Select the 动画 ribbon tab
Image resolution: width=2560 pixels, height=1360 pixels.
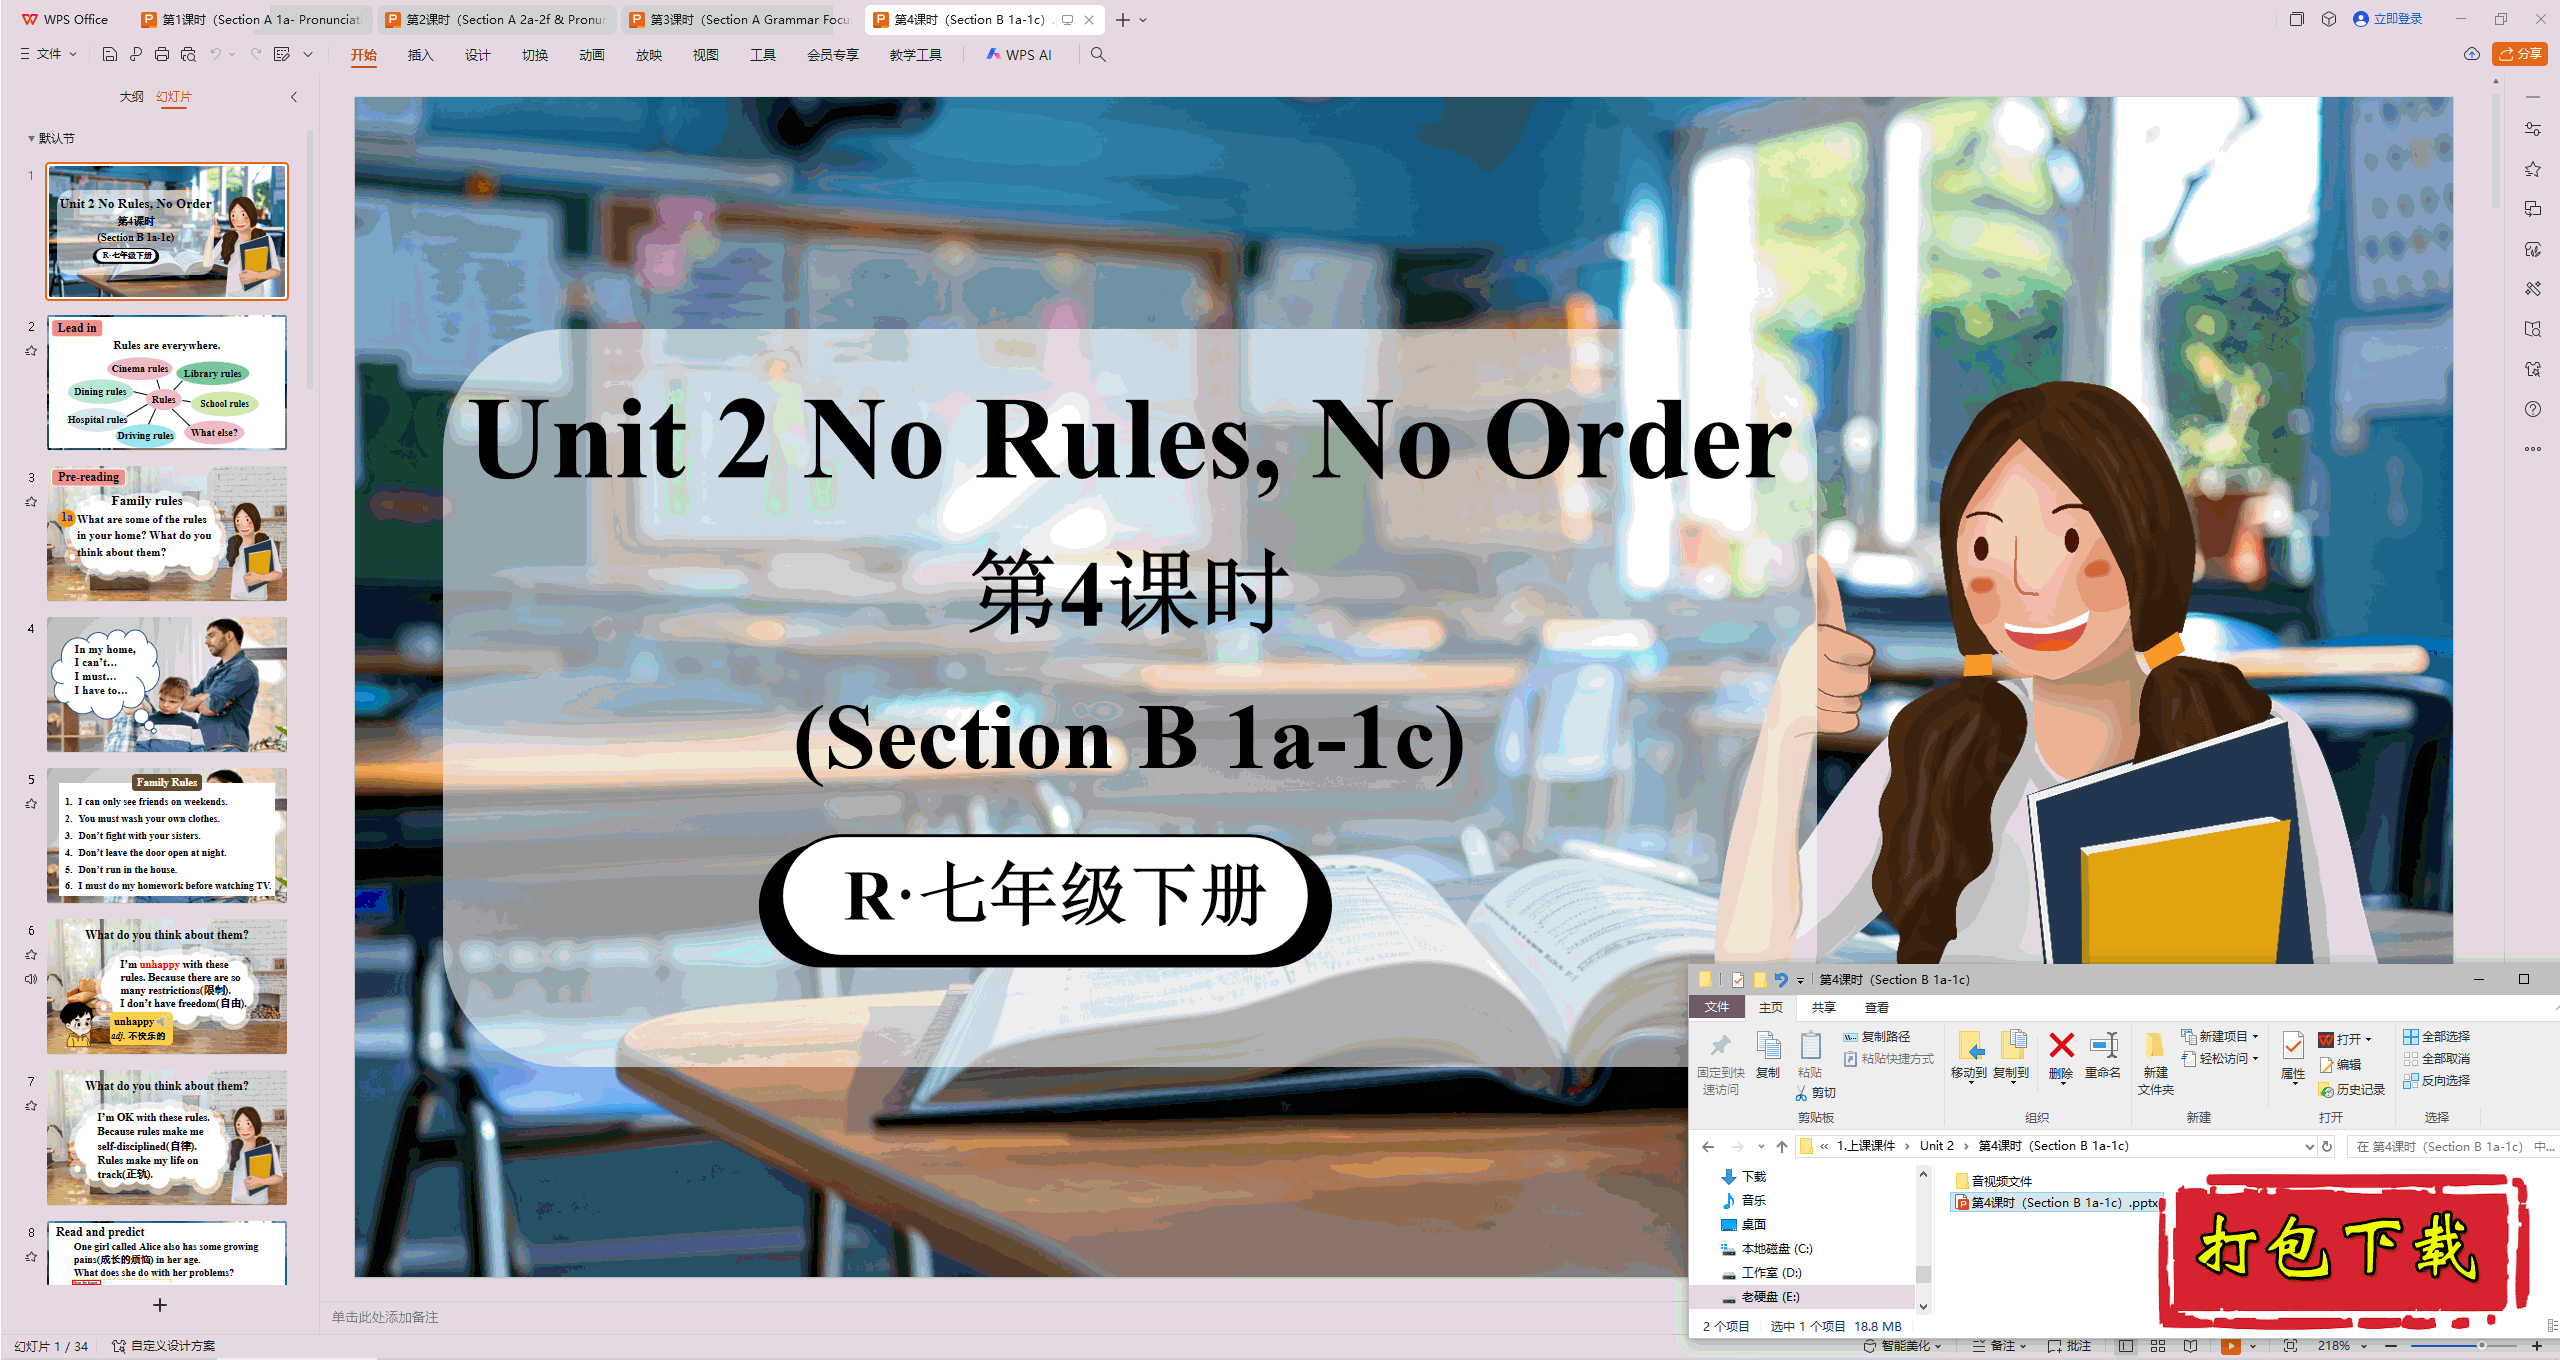pyautogui.click(x=592, y=55)
